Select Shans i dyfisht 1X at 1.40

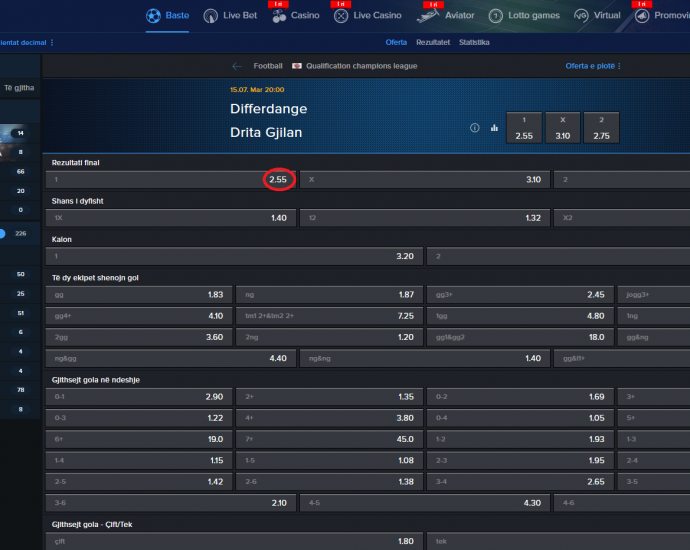[x=171, y=218]
